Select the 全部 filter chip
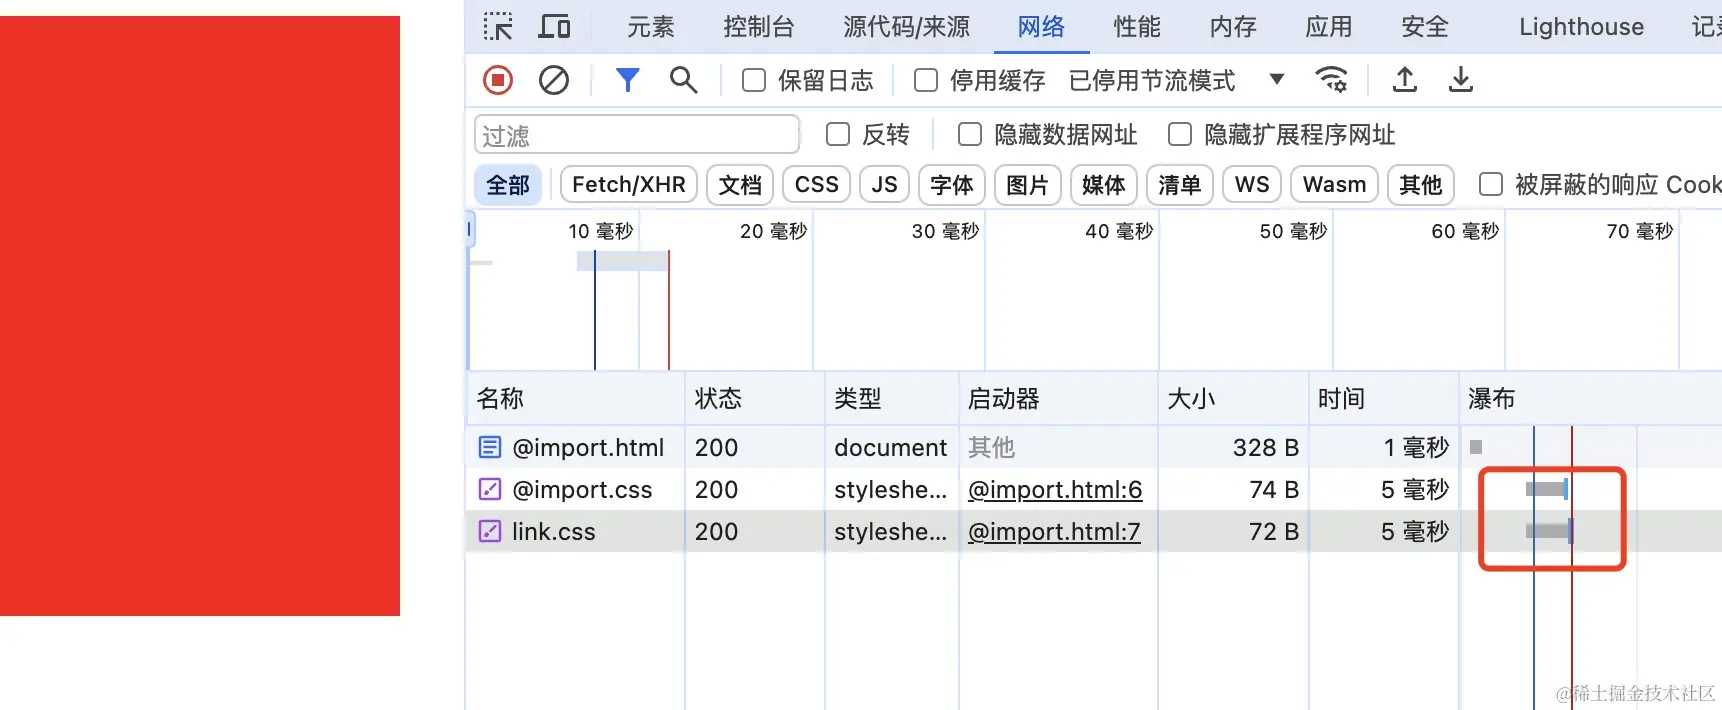 [508, 185]
